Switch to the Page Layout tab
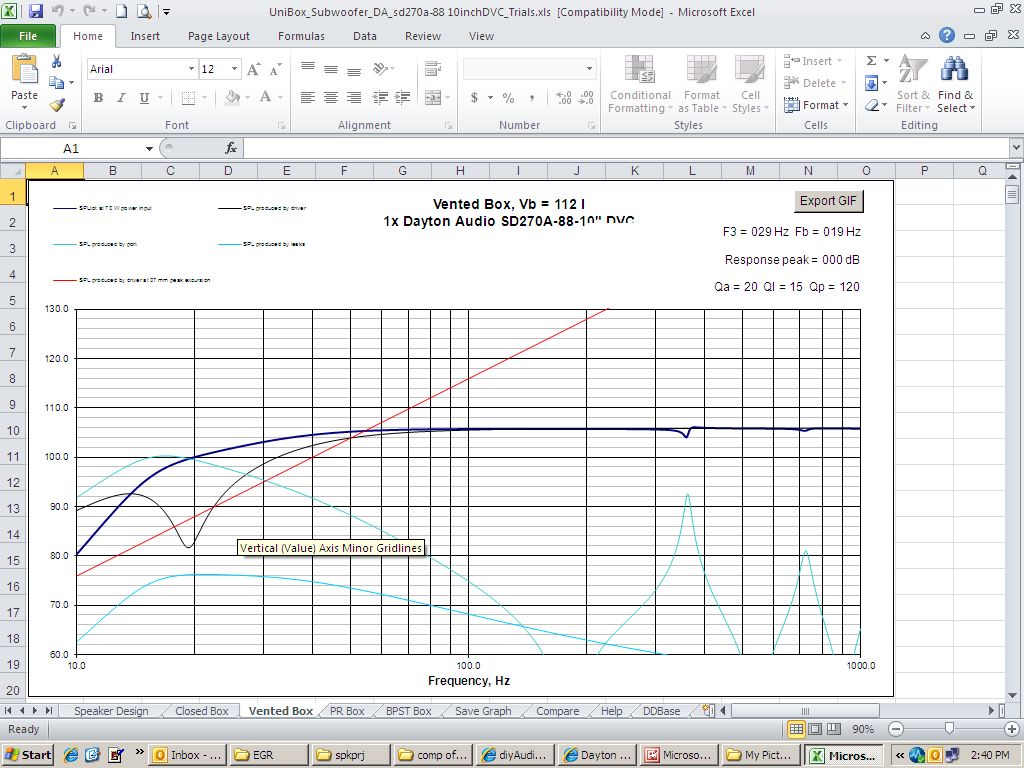1024x768 pixels. (219, 36)
